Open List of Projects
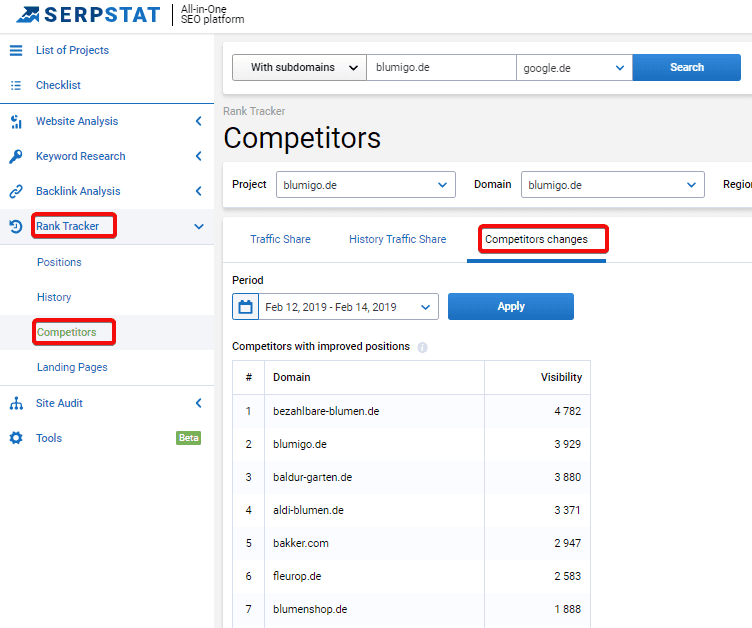The width and height of the screenshot is (752, 628). pyautogui.click(x=72, y=50)
